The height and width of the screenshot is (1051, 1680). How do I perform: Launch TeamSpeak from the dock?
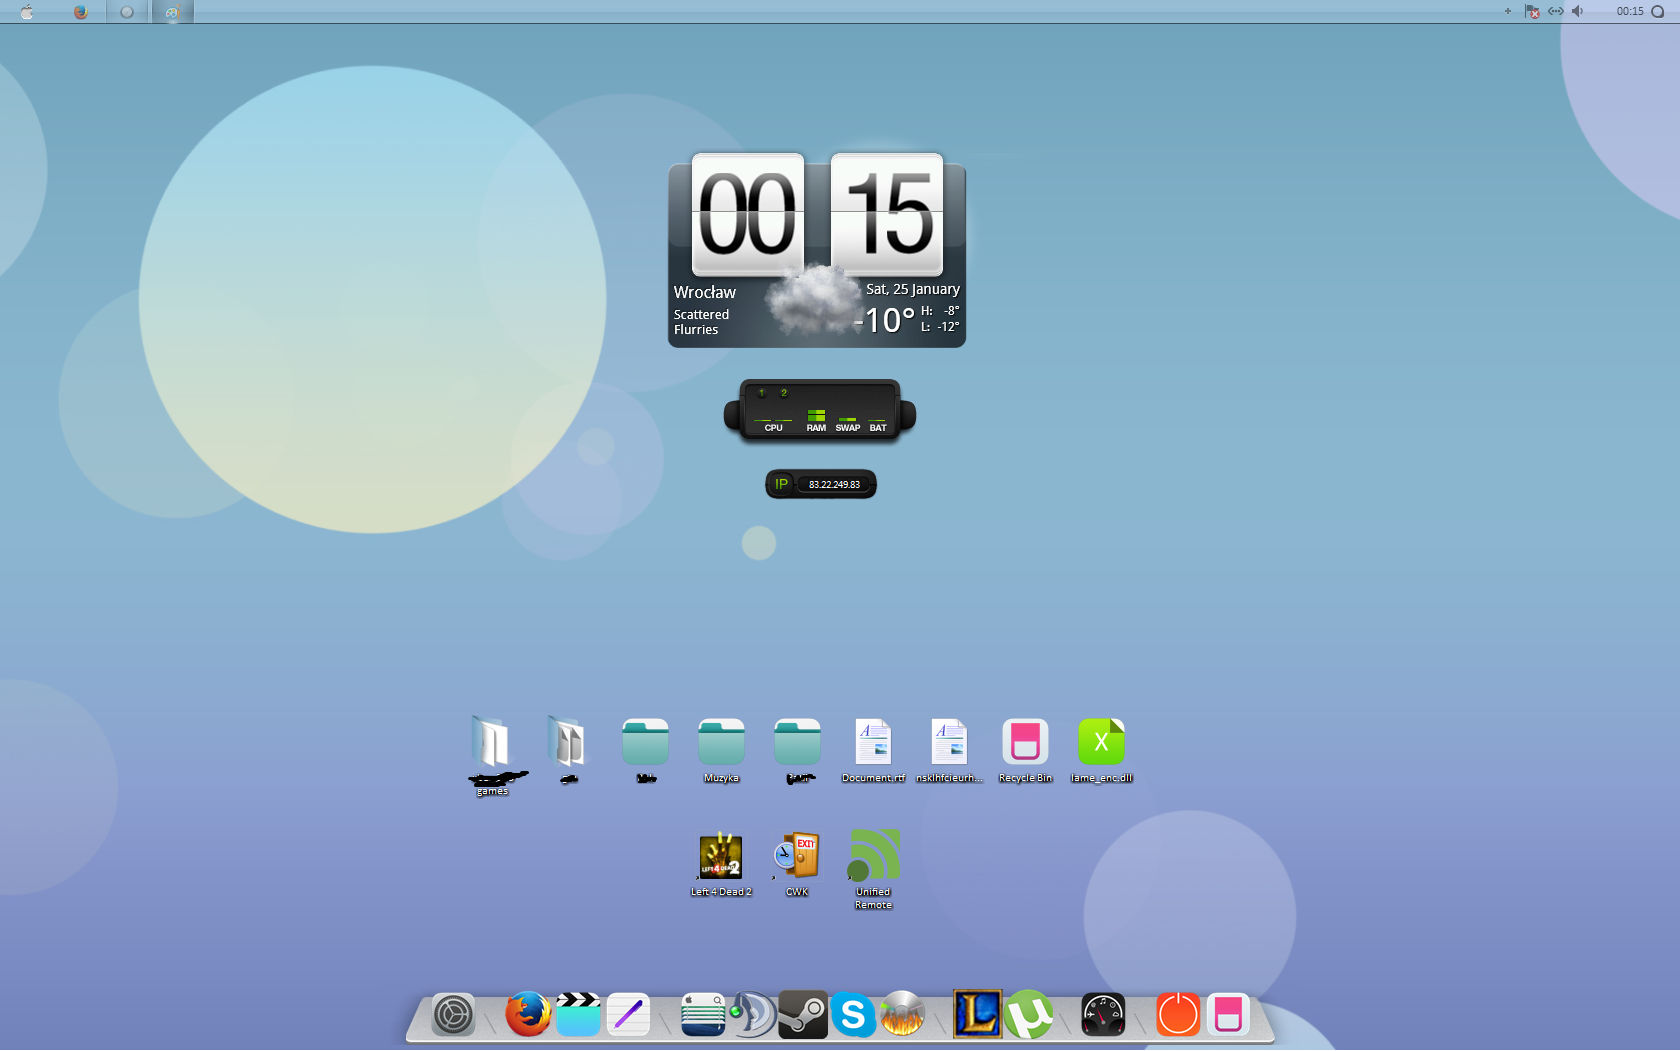(x=752, y=1014)
